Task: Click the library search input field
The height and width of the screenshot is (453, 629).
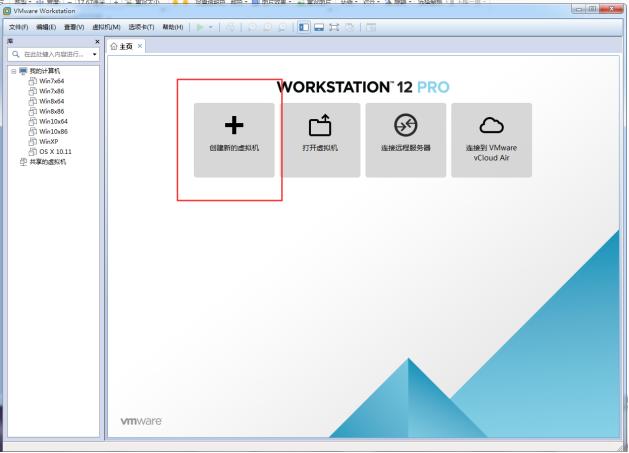Action: point(53,54)
